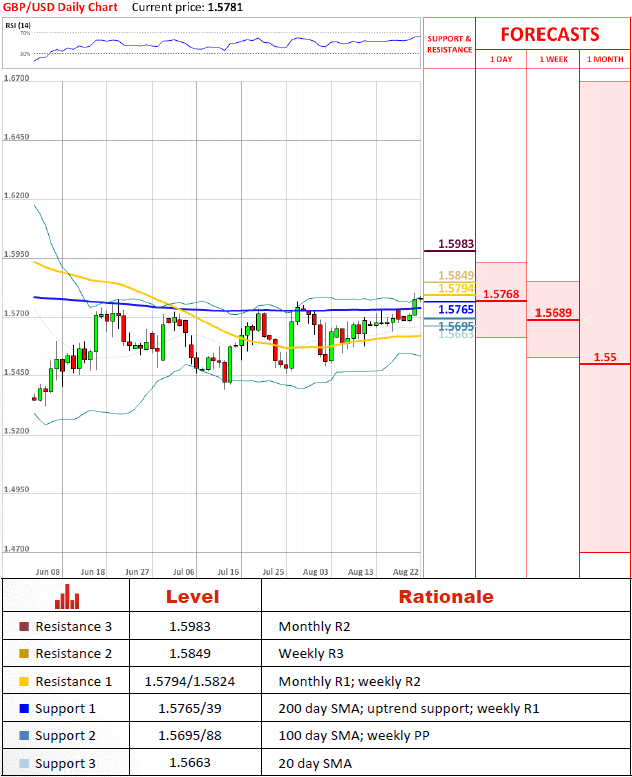Click the 1.5450 price axis label

16,372
